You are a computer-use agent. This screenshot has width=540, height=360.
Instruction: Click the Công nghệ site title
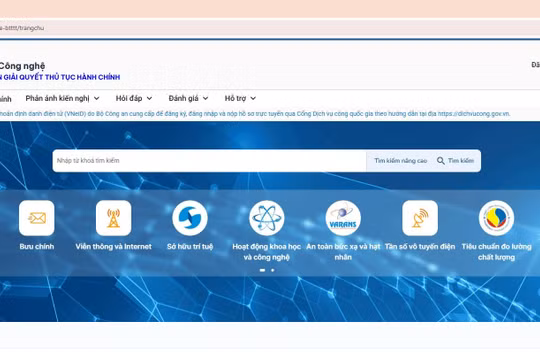[22, 65]
